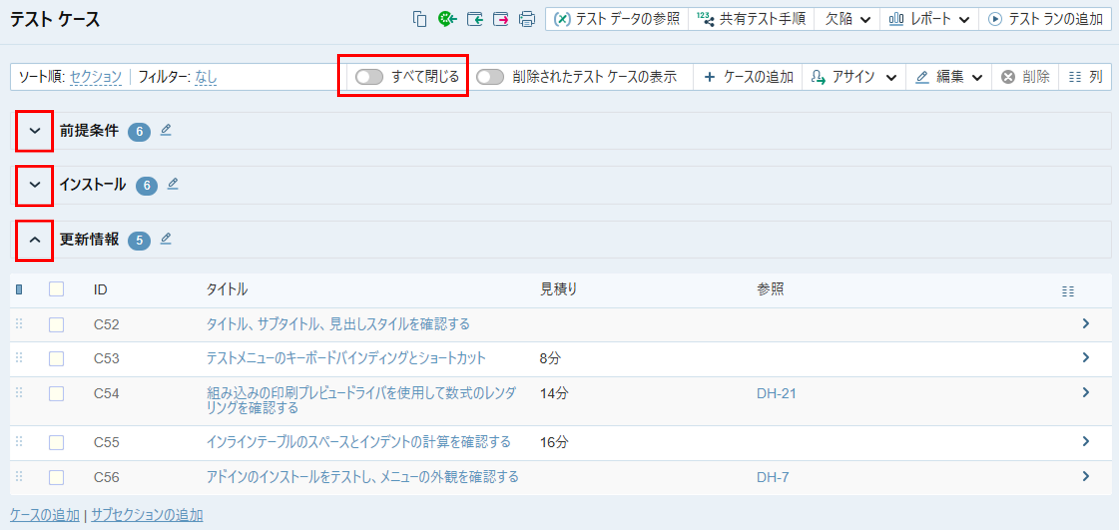
Task: Click the サブセクションの追加 link
Action: point(147,515)
